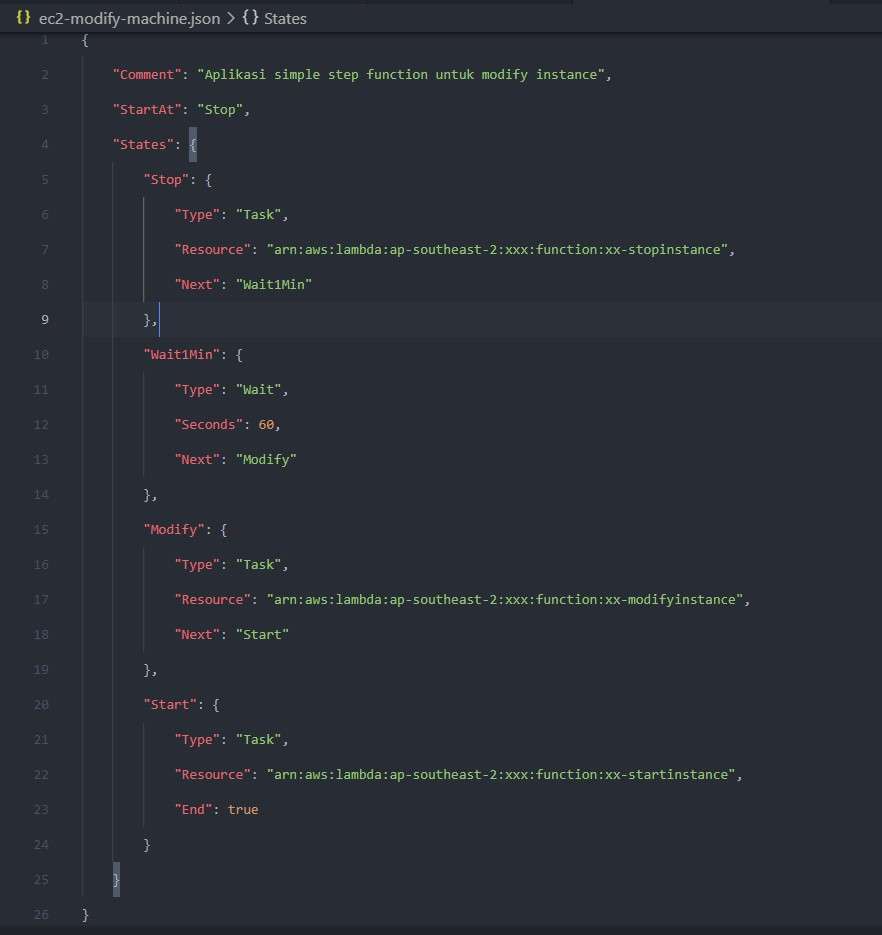882x935 pixels.
Task: Click the Seconds value 60
Action: point(267,424)
